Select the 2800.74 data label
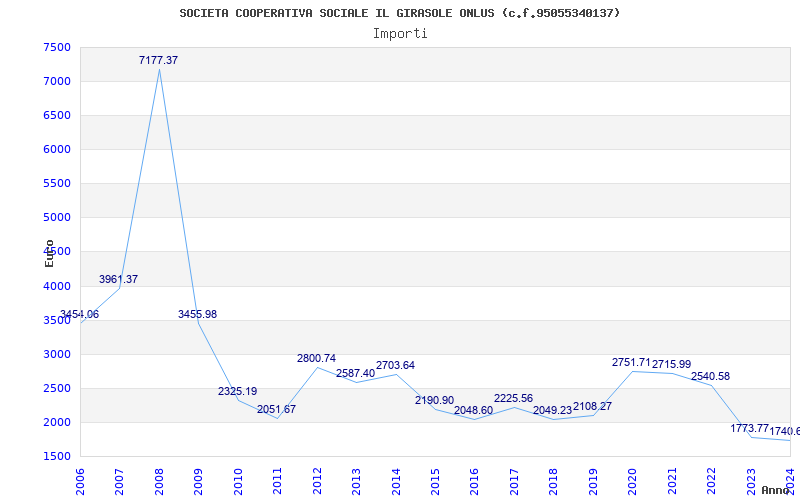Viewport: 800px width, 500px height. click(x=316, y=358)
